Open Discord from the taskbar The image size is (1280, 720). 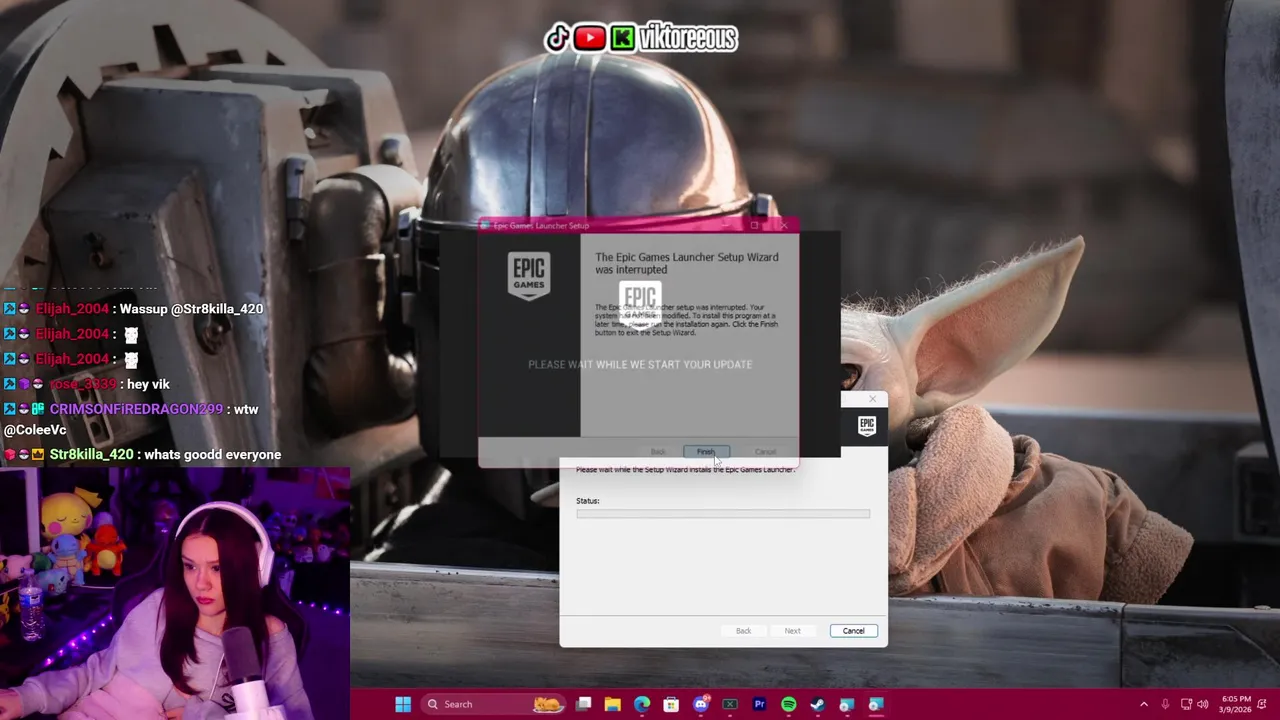tap(701, 704)
